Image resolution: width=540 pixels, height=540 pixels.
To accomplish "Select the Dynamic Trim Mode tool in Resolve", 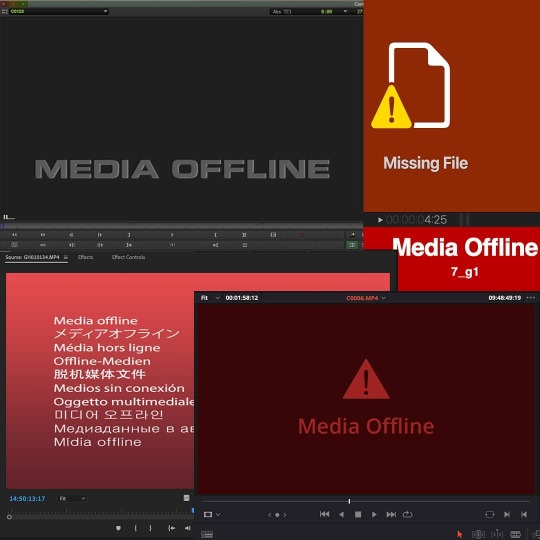I will (497, 534).
